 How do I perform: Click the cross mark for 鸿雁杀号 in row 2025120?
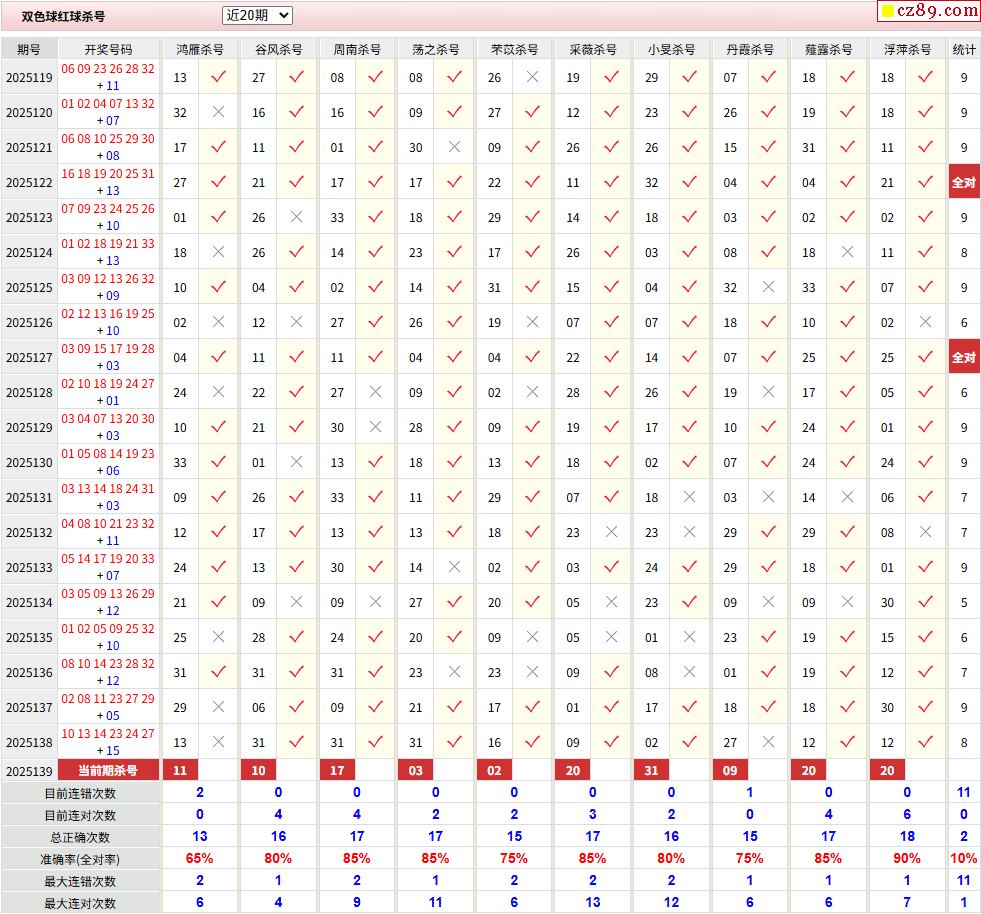click(218, 112)
